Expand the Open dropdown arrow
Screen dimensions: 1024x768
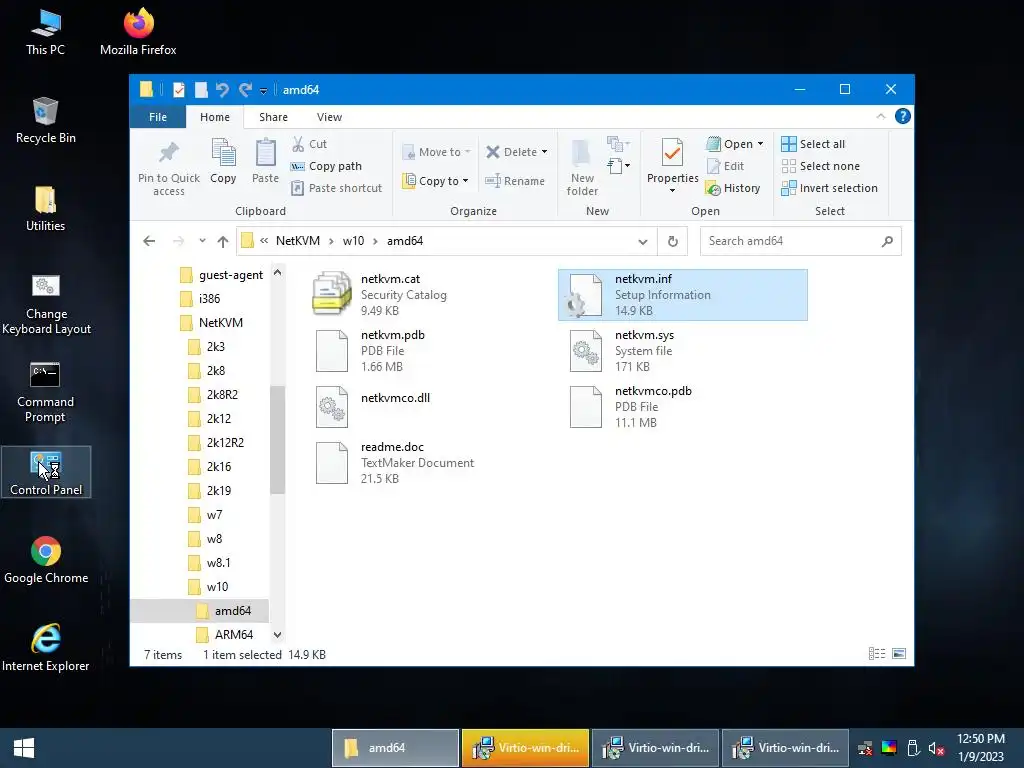(x=760, y=144)
